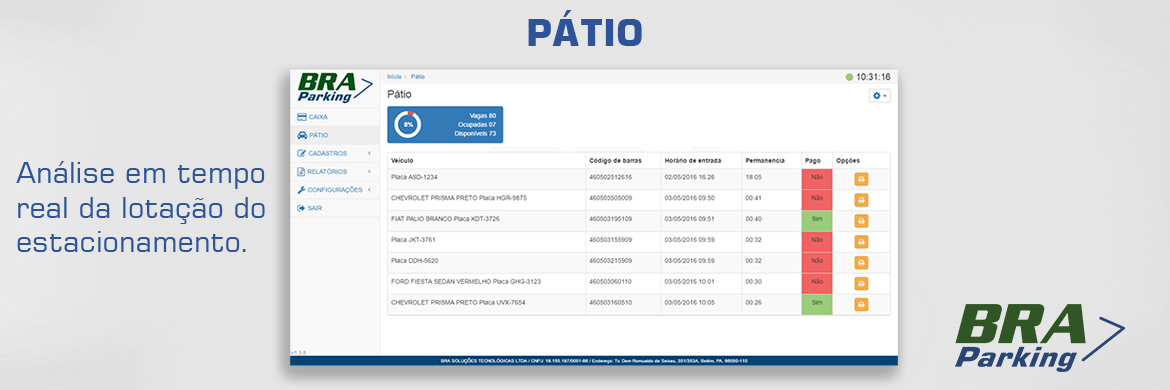The width and height of the screenshot is (1170, 390).
Task: Click the Início breadcrumb link
Action: click(394, 77)
